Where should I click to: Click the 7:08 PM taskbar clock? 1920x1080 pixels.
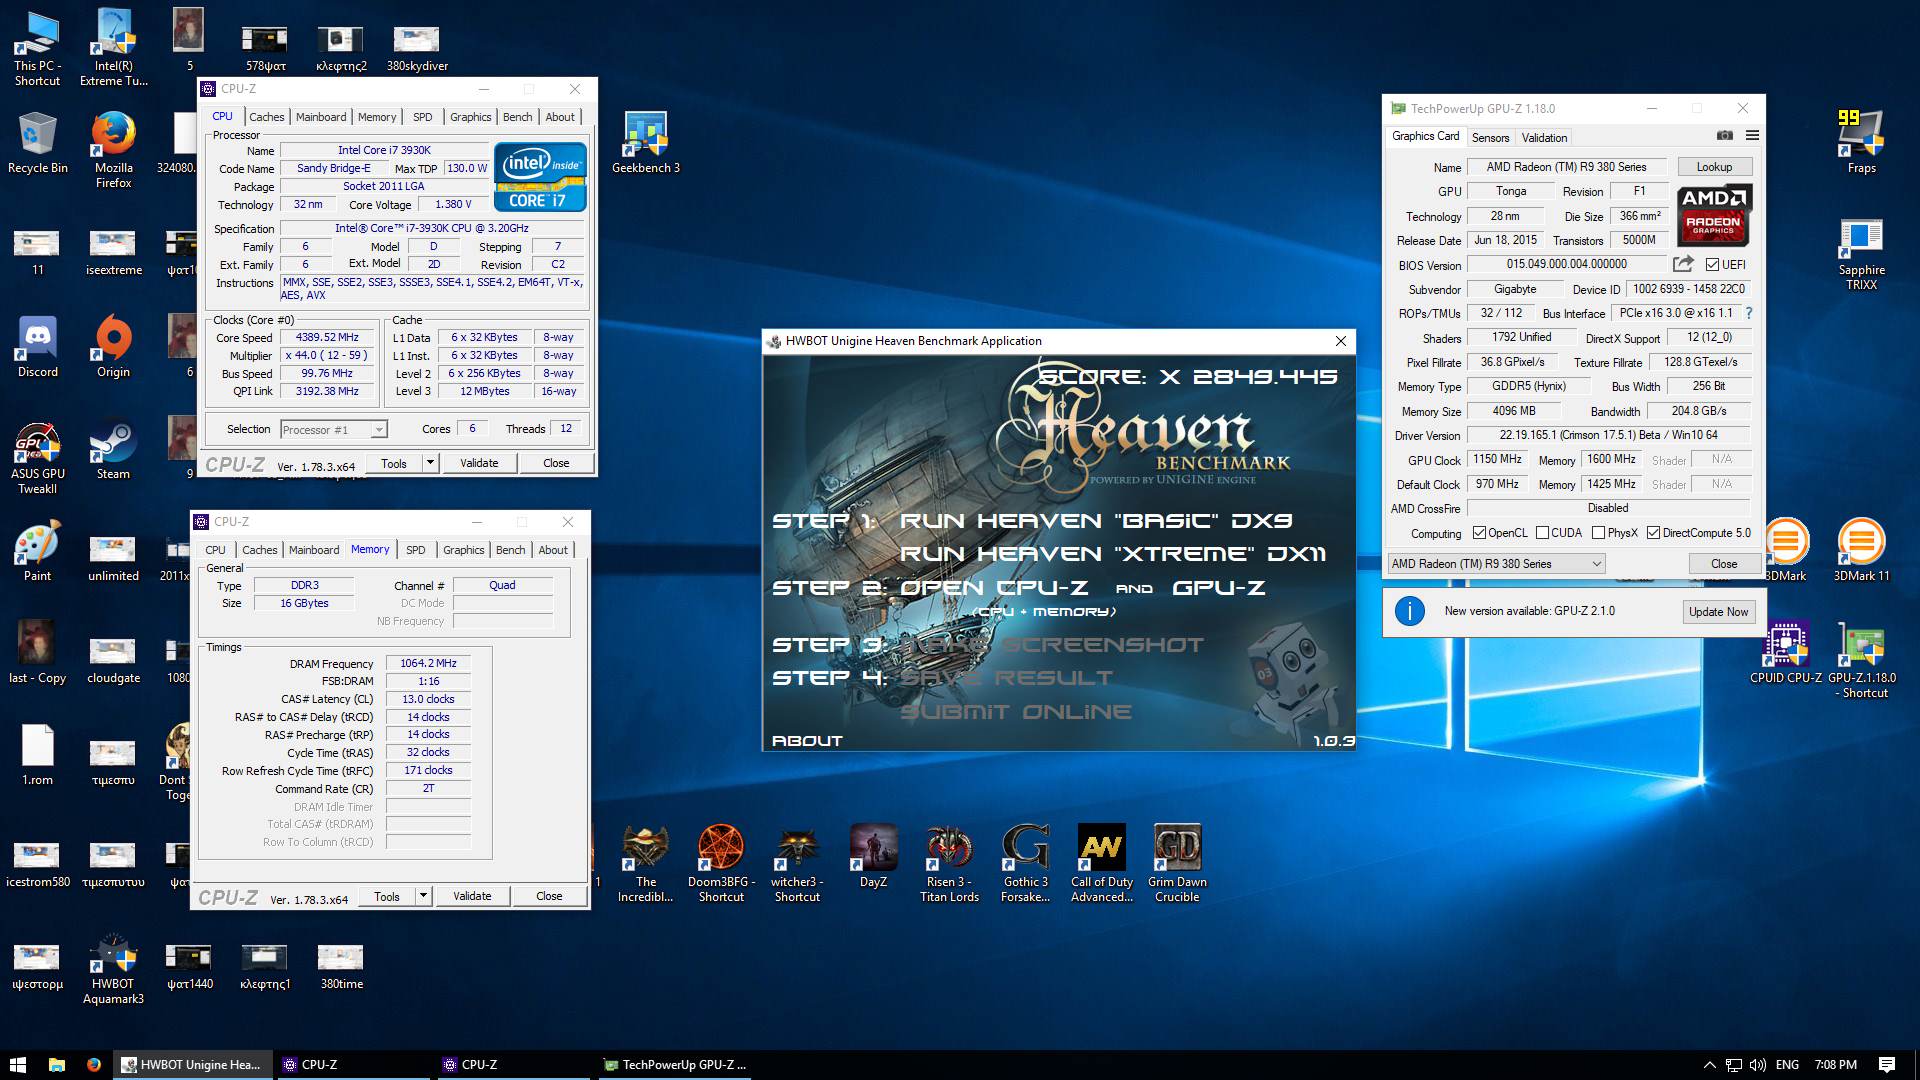(1835, 1065)
